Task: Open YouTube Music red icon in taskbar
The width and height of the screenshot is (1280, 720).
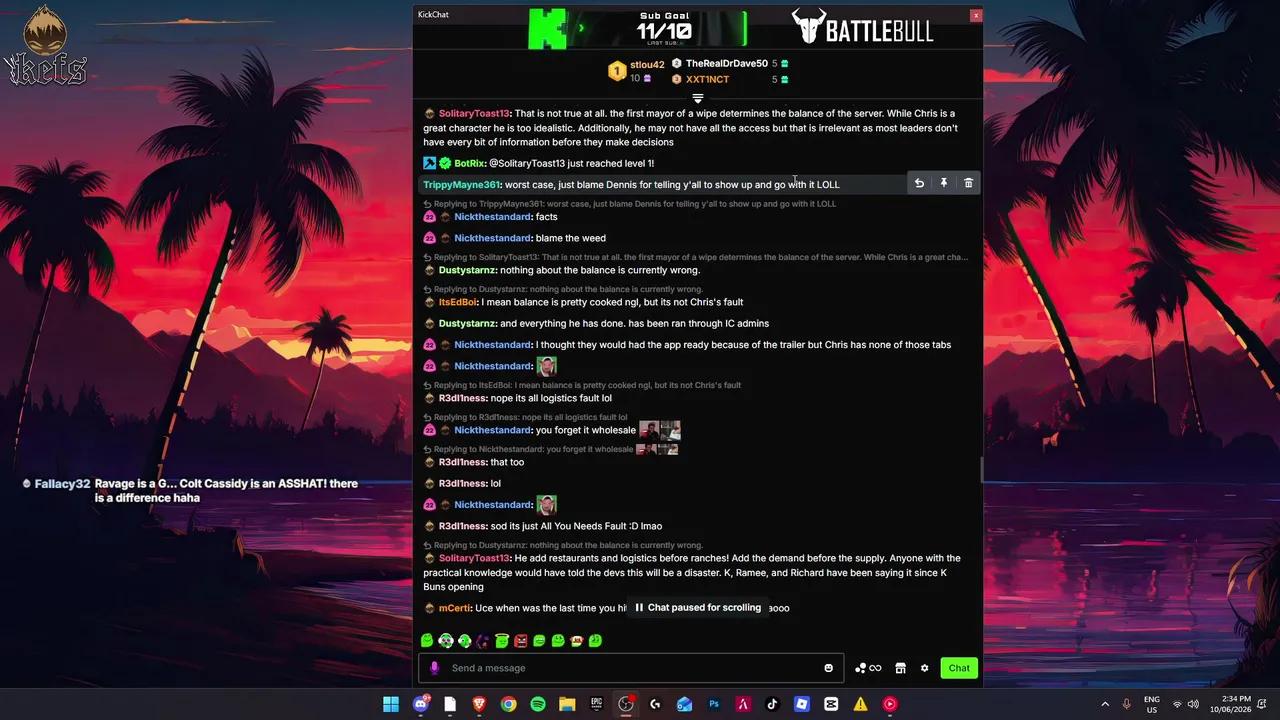Action: coord(890,704)
